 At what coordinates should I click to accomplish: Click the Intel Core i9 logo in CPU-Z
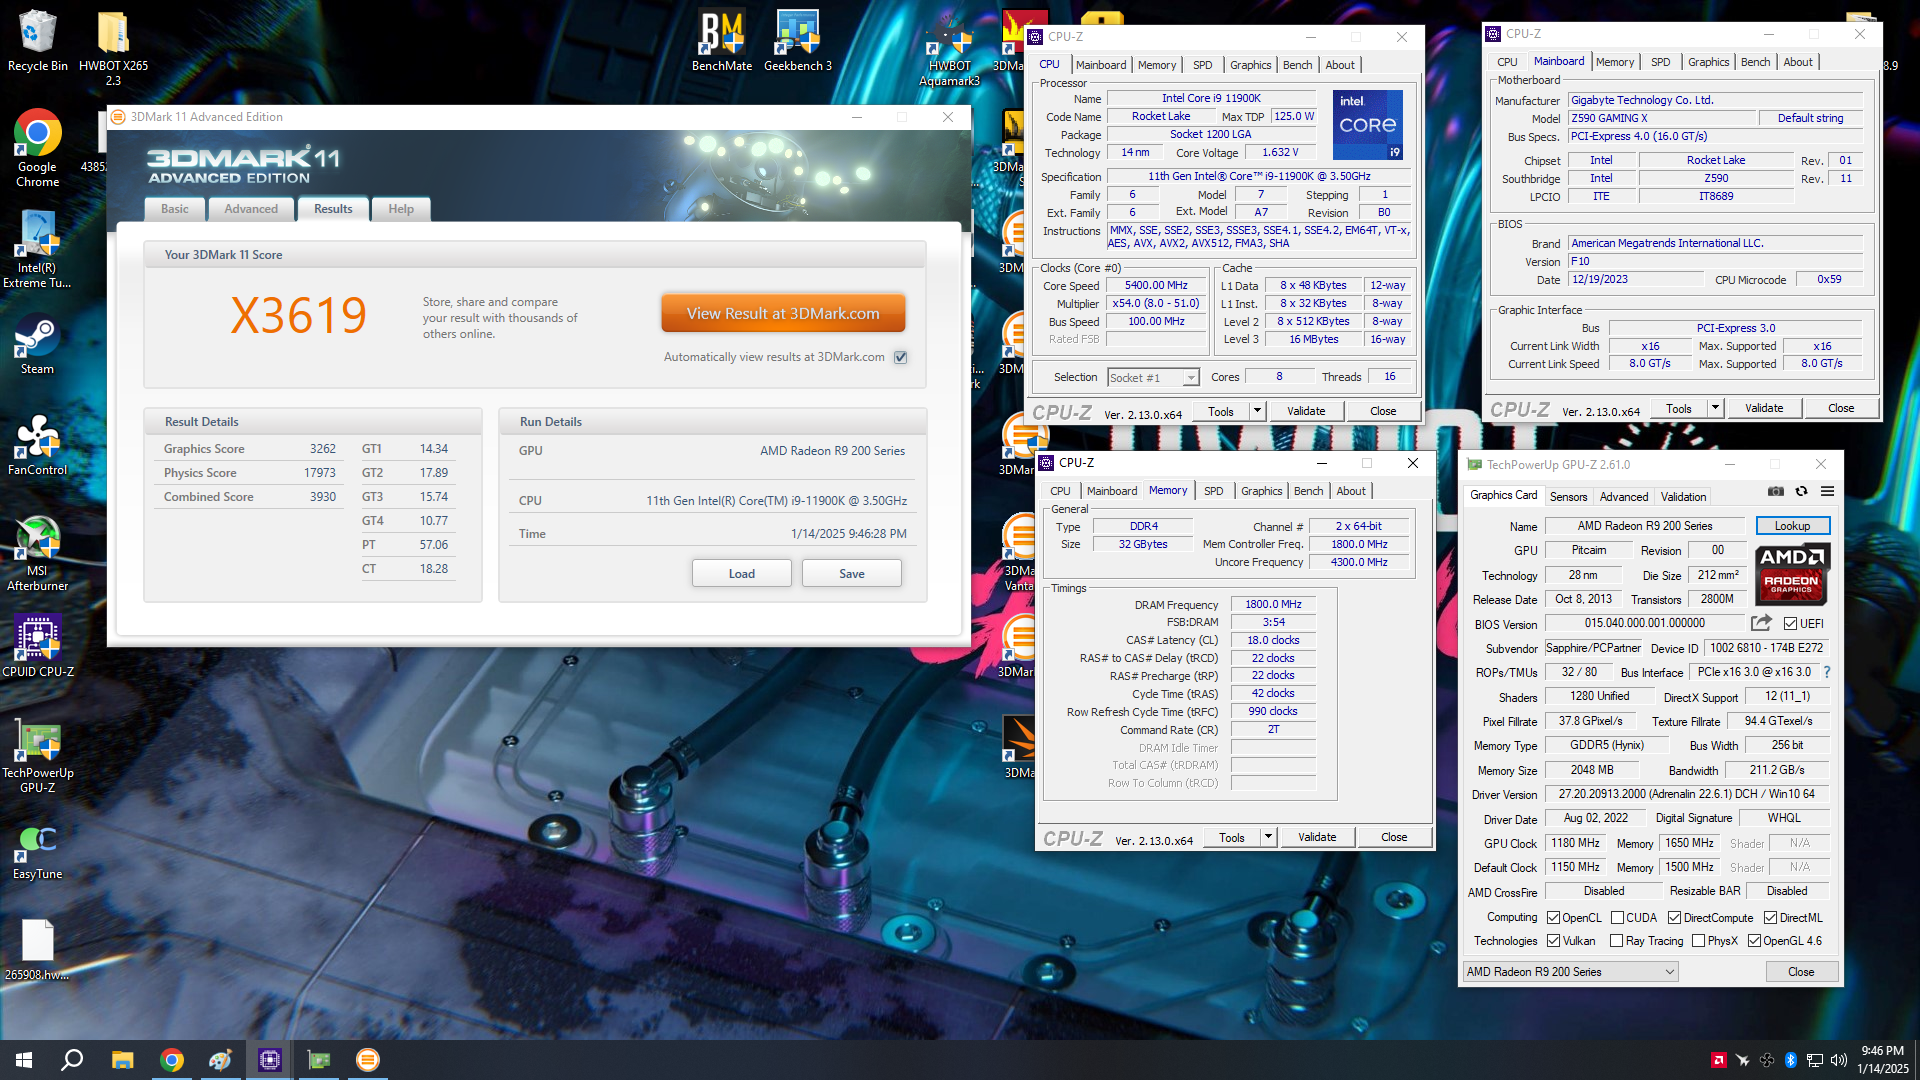[1368, 124]
